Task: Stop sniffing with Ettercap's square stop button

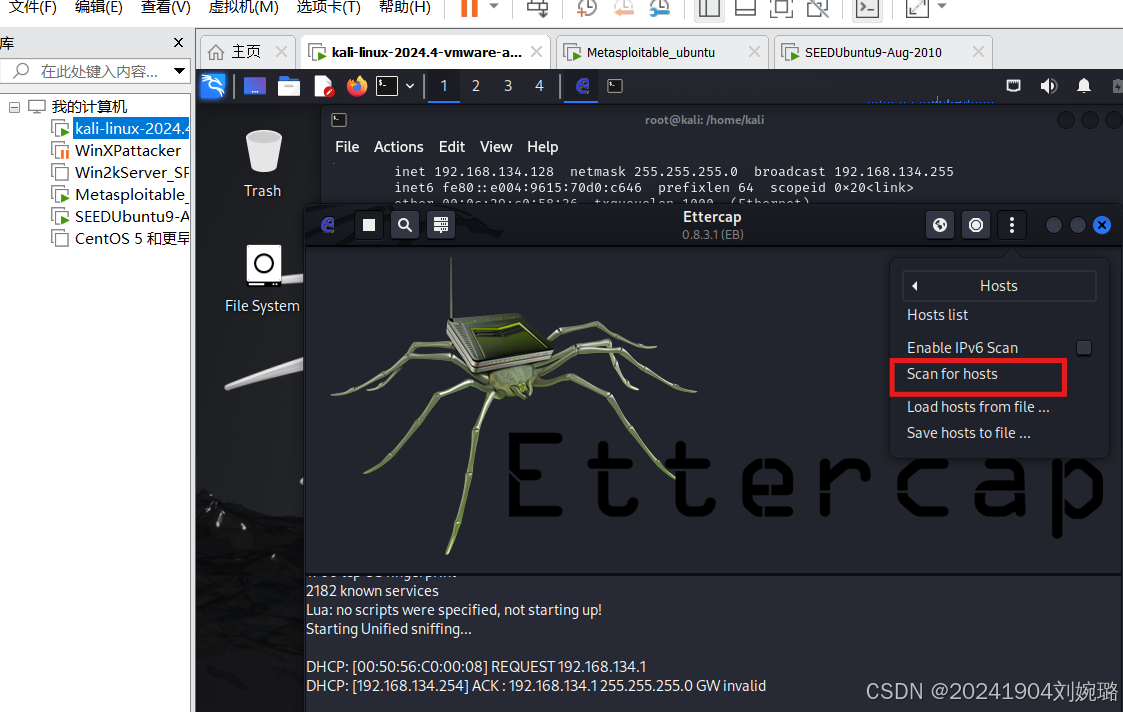Action: click(x=369, y=225)
